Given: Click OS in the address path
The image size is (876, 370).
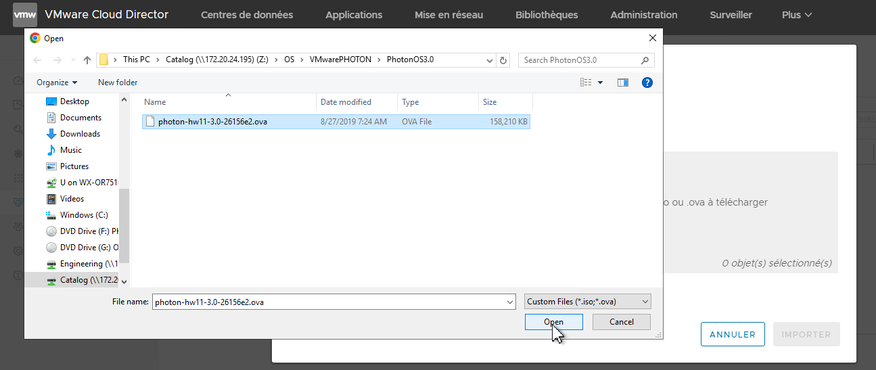Looking at the screenshot, I should tap(289, 60).
